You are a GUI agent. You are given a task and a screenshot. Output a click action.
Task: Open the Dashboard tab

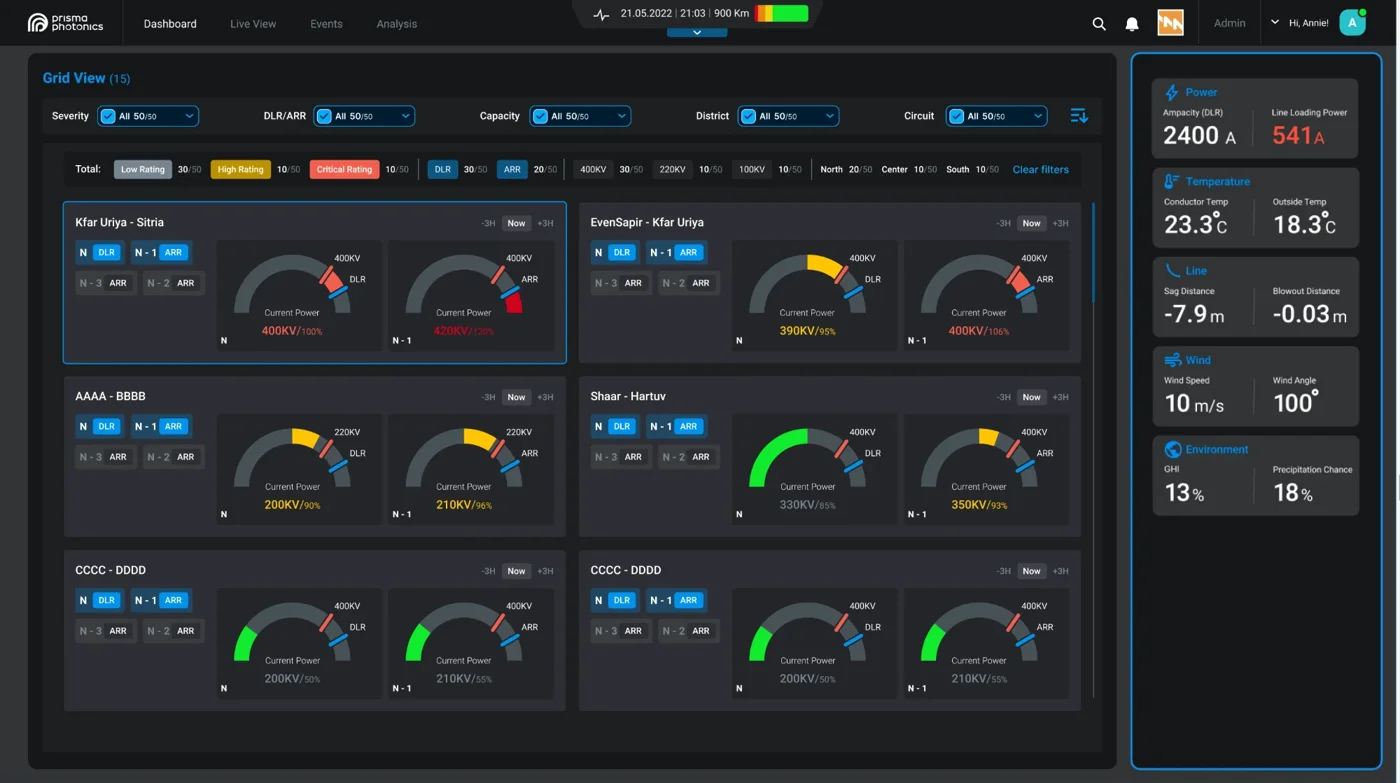(170, 24)
